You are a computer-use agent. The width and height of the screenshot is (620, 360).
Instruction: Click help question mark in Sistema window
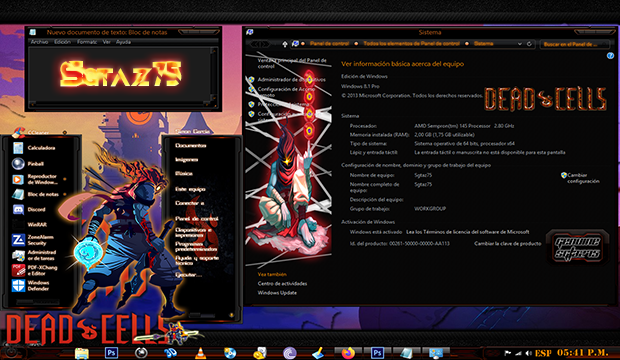pos(610,56)
